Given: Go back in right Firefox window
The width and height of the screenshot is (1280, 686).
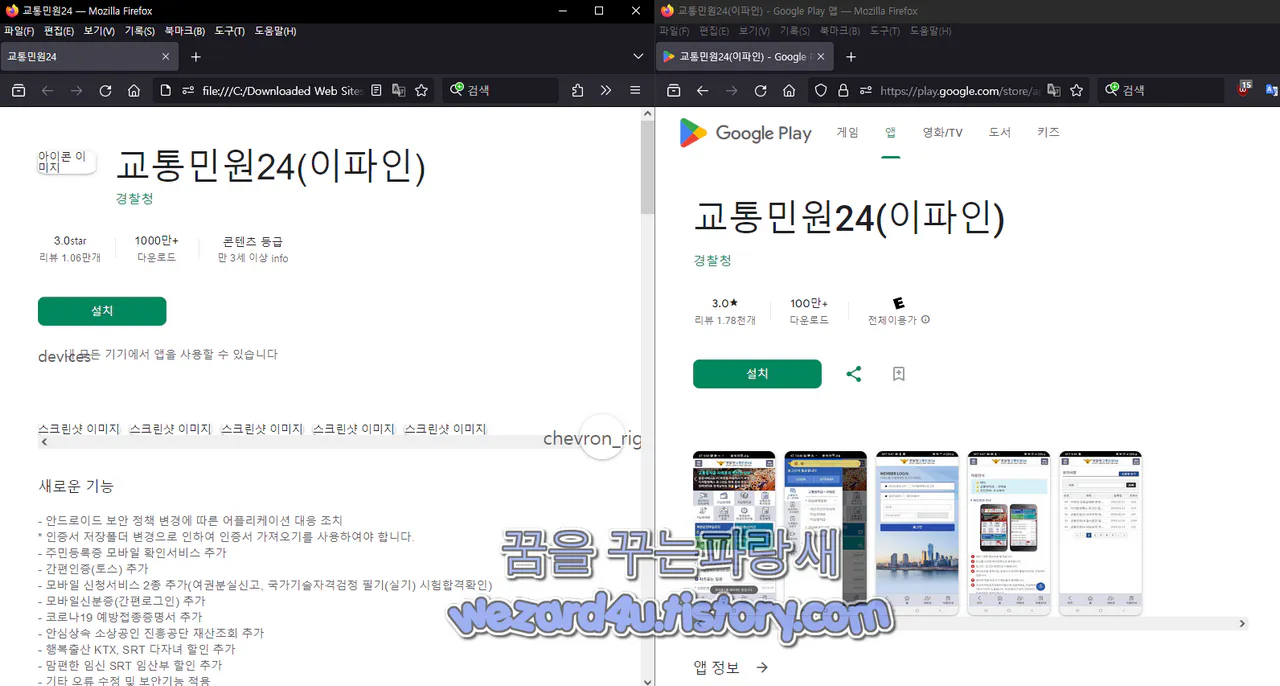Looking at the screenshot, I should pyautogui.click(x=702, y=90).
